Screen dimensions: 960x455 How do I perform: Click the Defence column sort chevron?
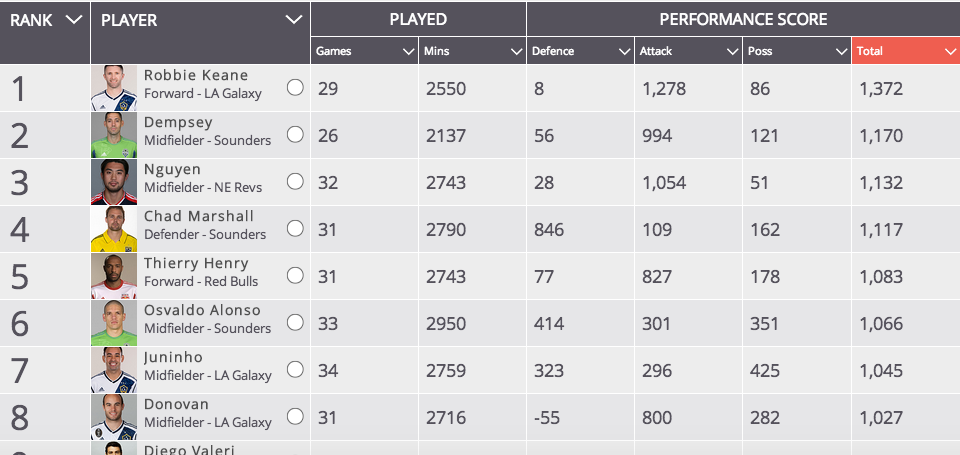624,52
